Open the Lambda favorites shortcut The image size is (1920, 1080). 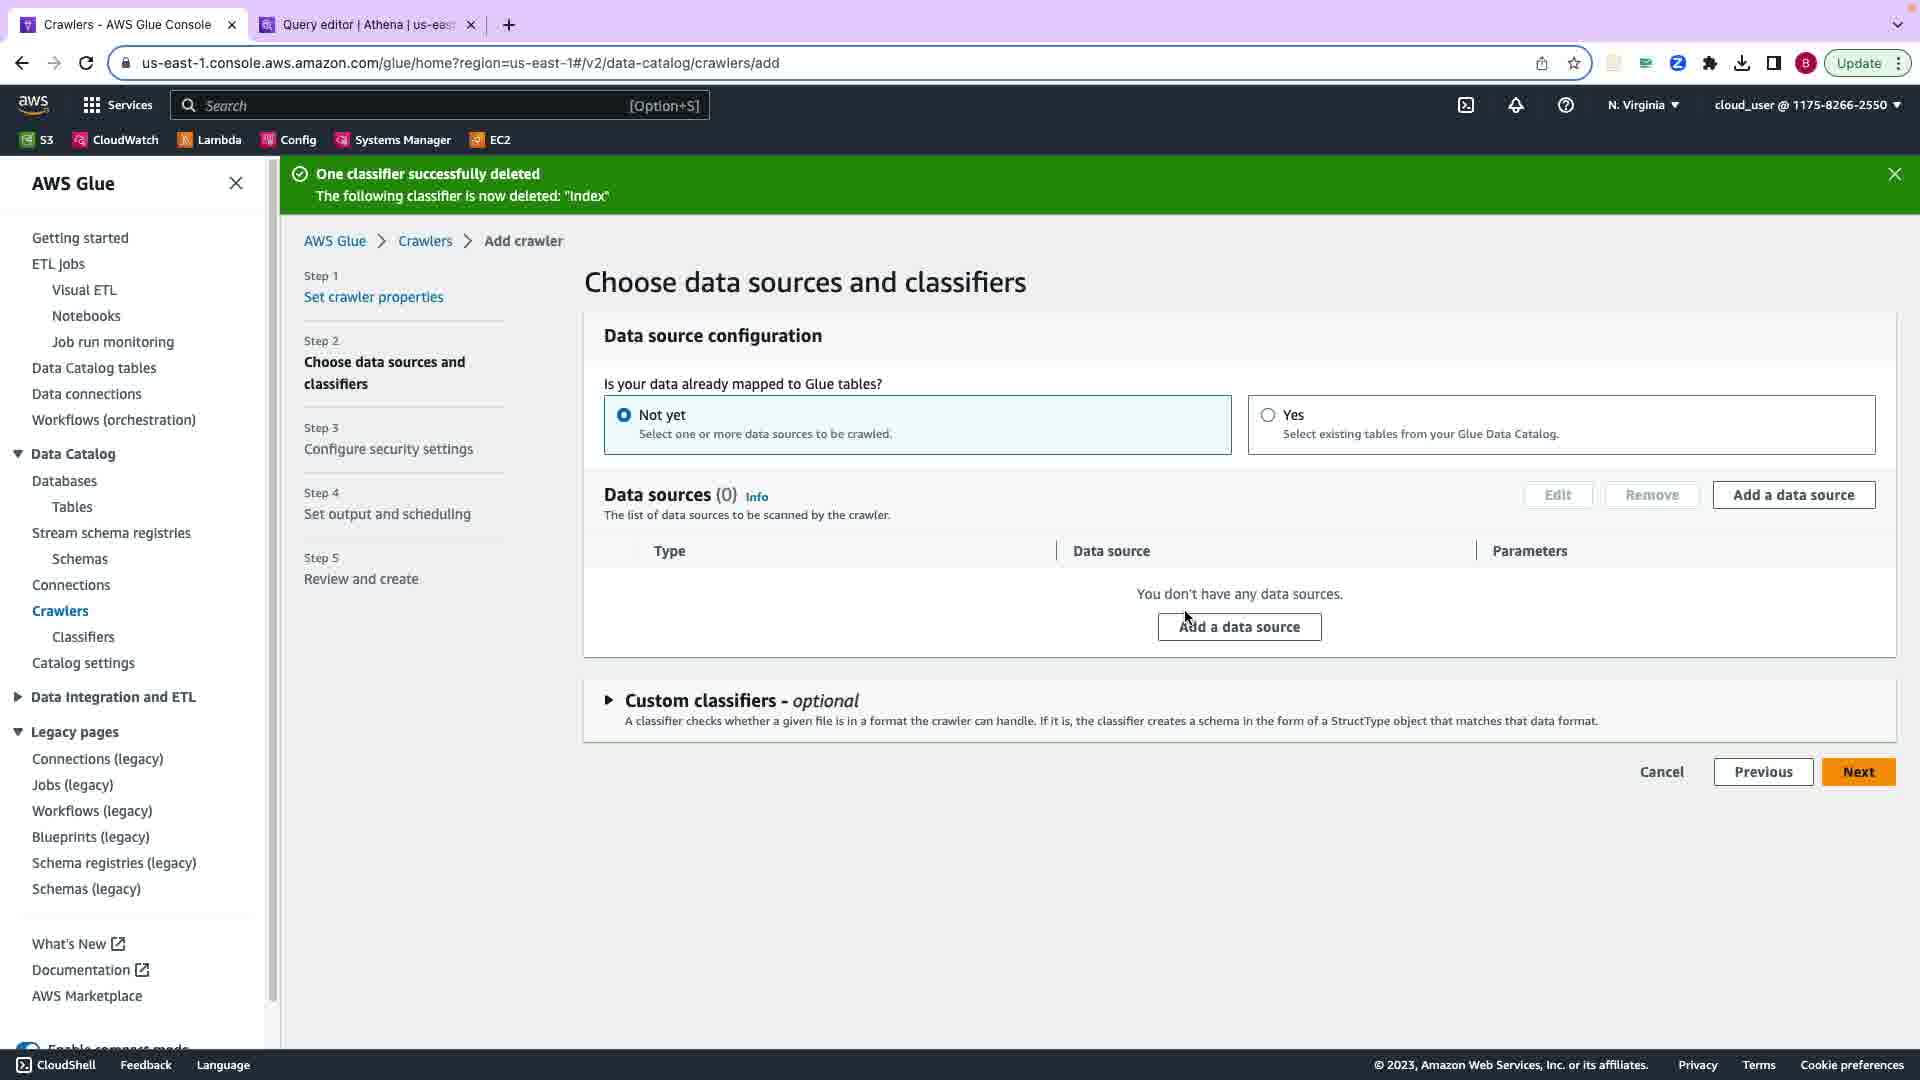(209, 140)
